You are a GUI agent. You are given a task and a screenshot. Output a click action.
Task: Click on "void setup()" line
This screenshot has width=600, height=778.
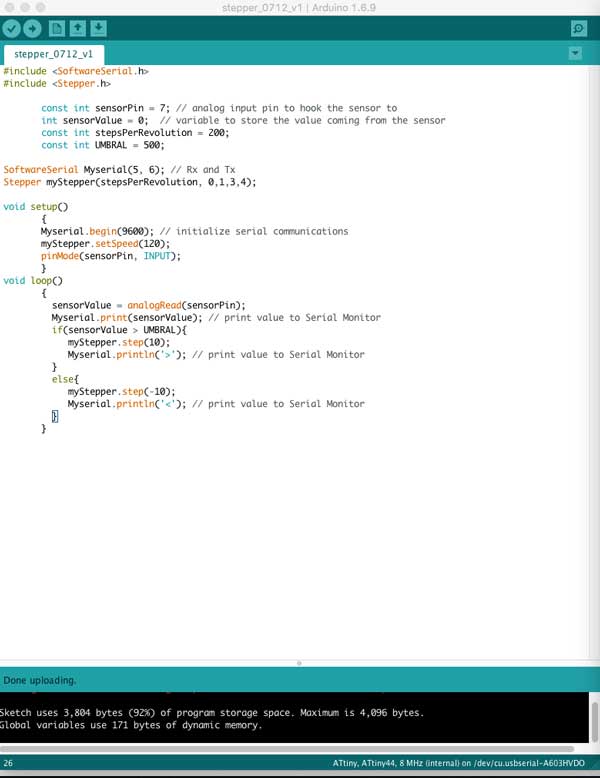point(36,206)
